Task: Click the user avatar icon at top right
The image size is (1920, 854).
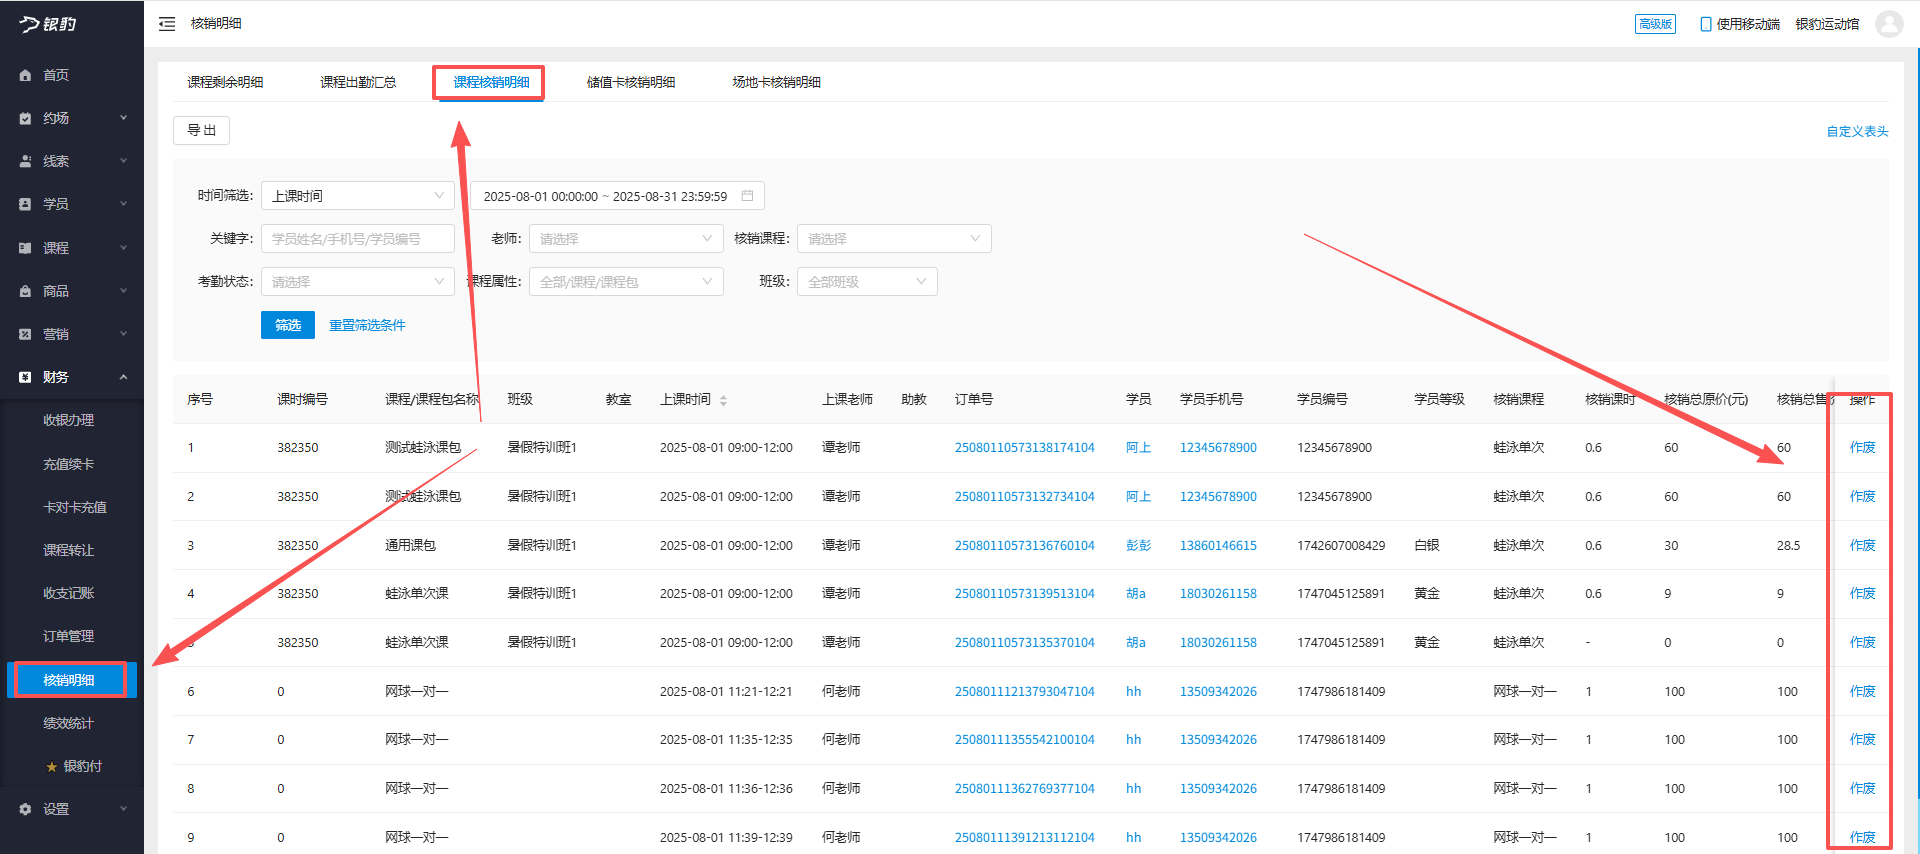Action: pos(1889,24)
